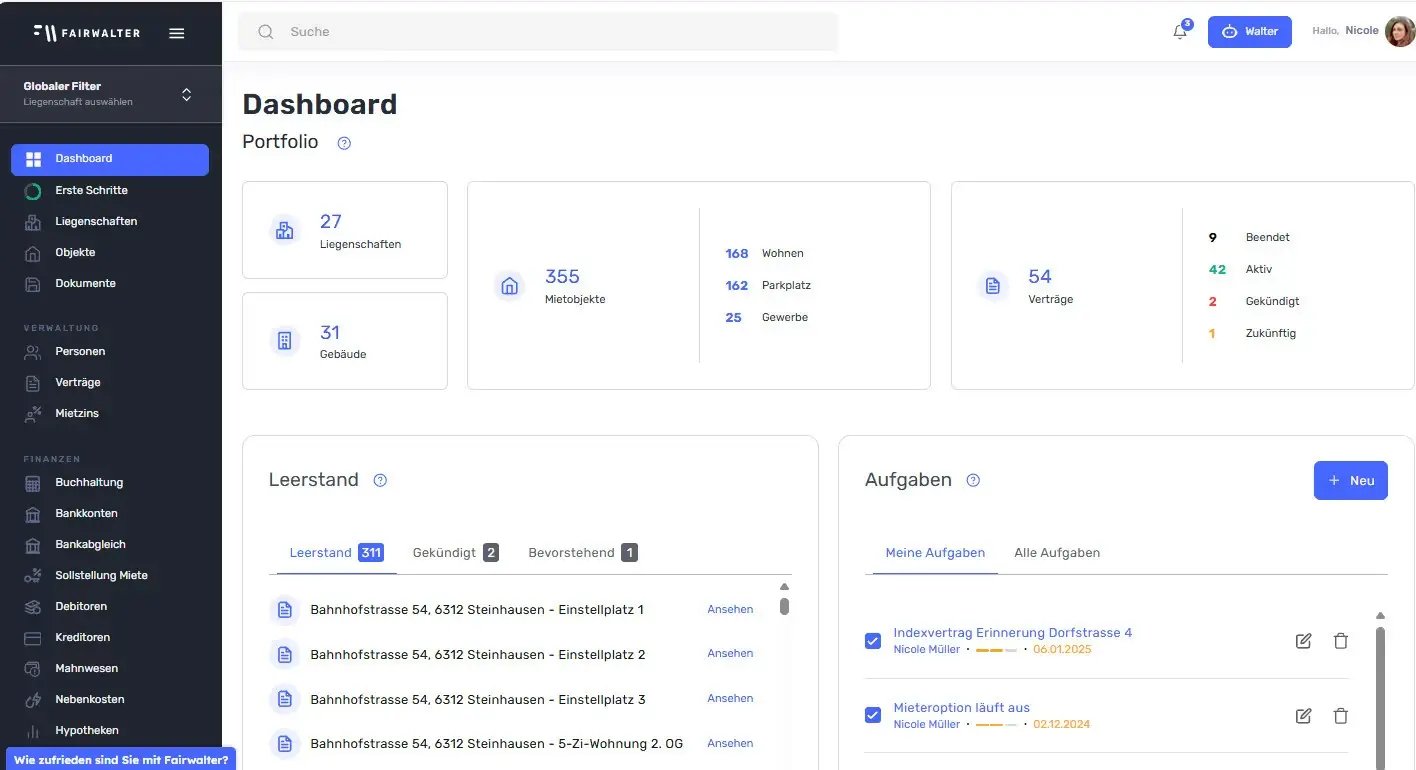1416x770 pixels.
Task: Check off Indexvertrag Erinnerung Dorfstrasse 4 task
Action: [x=873, y=641]
